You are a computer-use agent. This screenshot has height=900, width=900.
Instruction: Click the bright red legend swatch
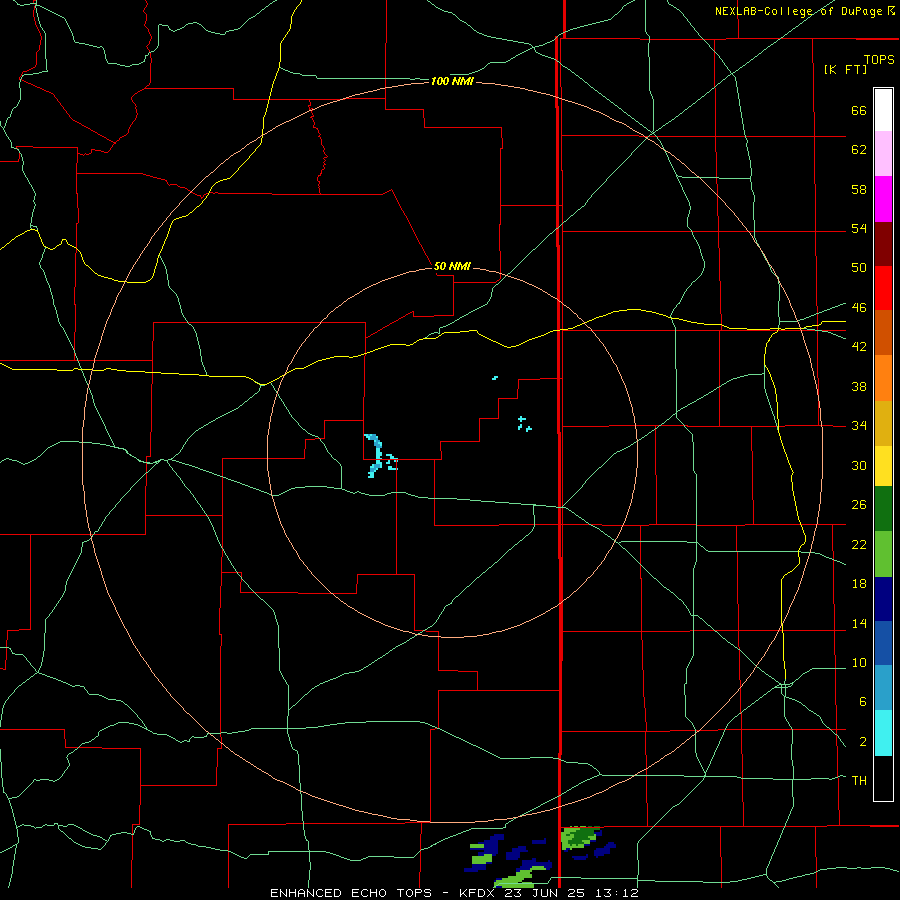click(883, 288)
